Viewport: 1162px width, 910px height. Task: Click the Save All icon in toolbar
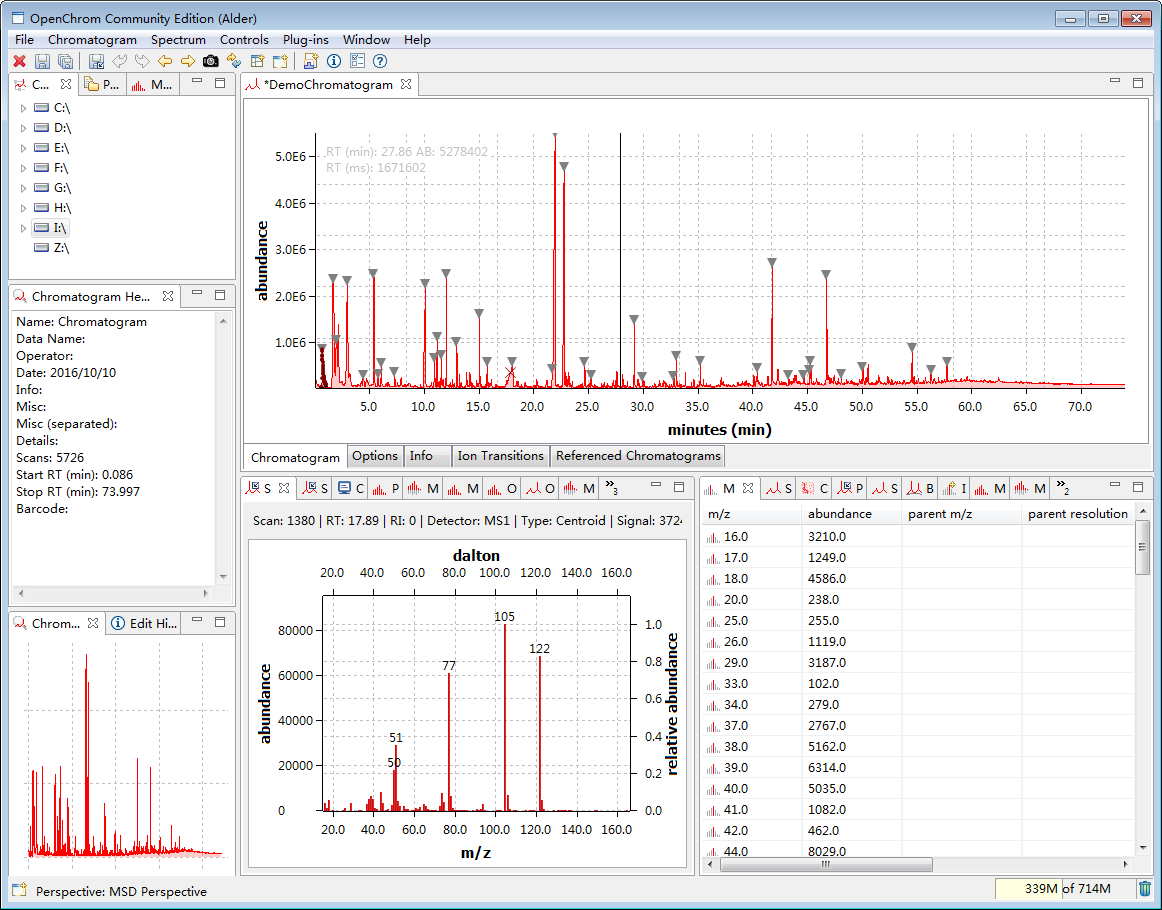point(65,62)
